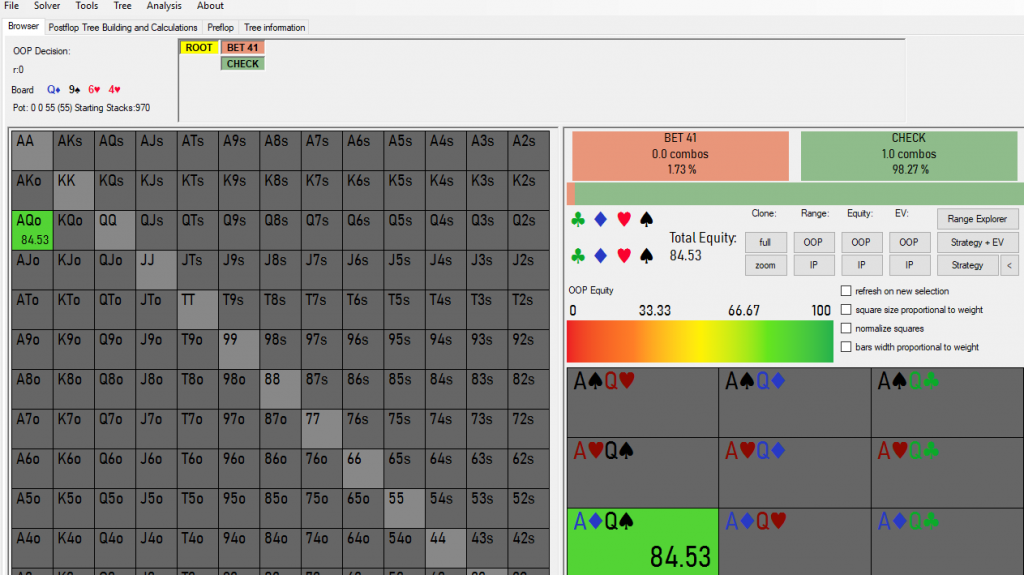Select the A♠Q♣ combo cell
Screen dimensions: 1024x575
click(948, 402)
